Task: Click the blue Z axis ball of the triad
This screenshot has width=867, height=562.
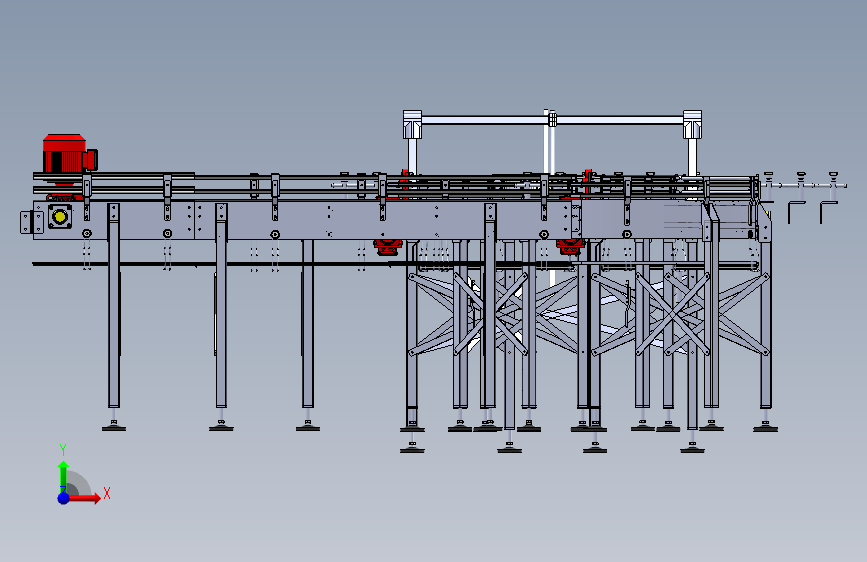Action: 64,498
